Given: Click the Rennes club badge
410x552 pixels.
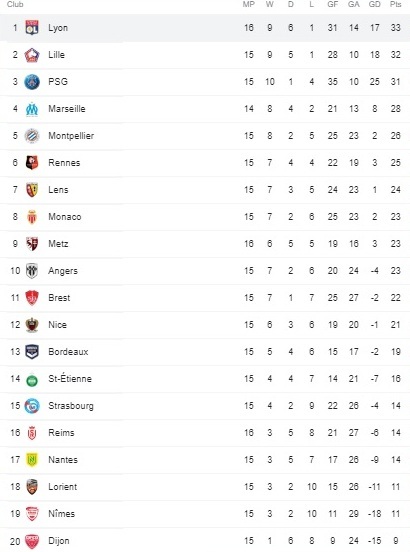Looking at the screenshot, I should pyautogui.click(x=32, y=163).
